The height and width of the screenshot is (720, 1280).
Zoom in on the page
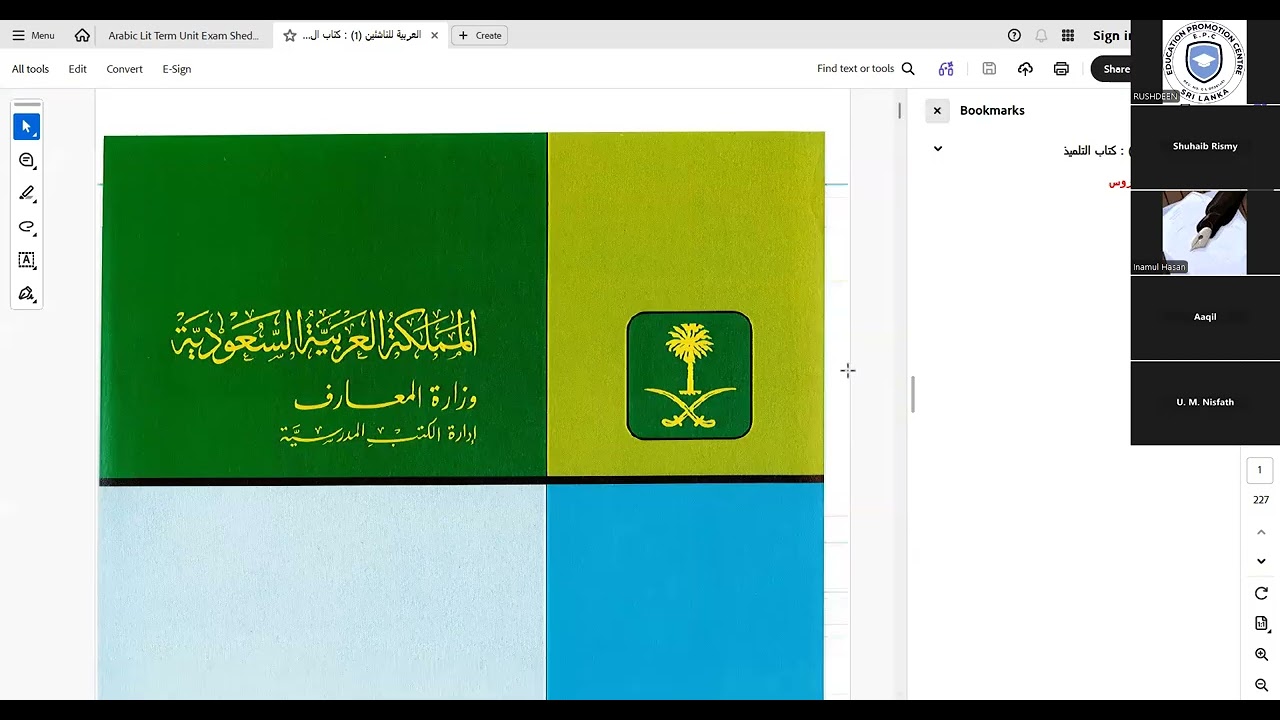pyautogui.click(x=1261, y=655)
